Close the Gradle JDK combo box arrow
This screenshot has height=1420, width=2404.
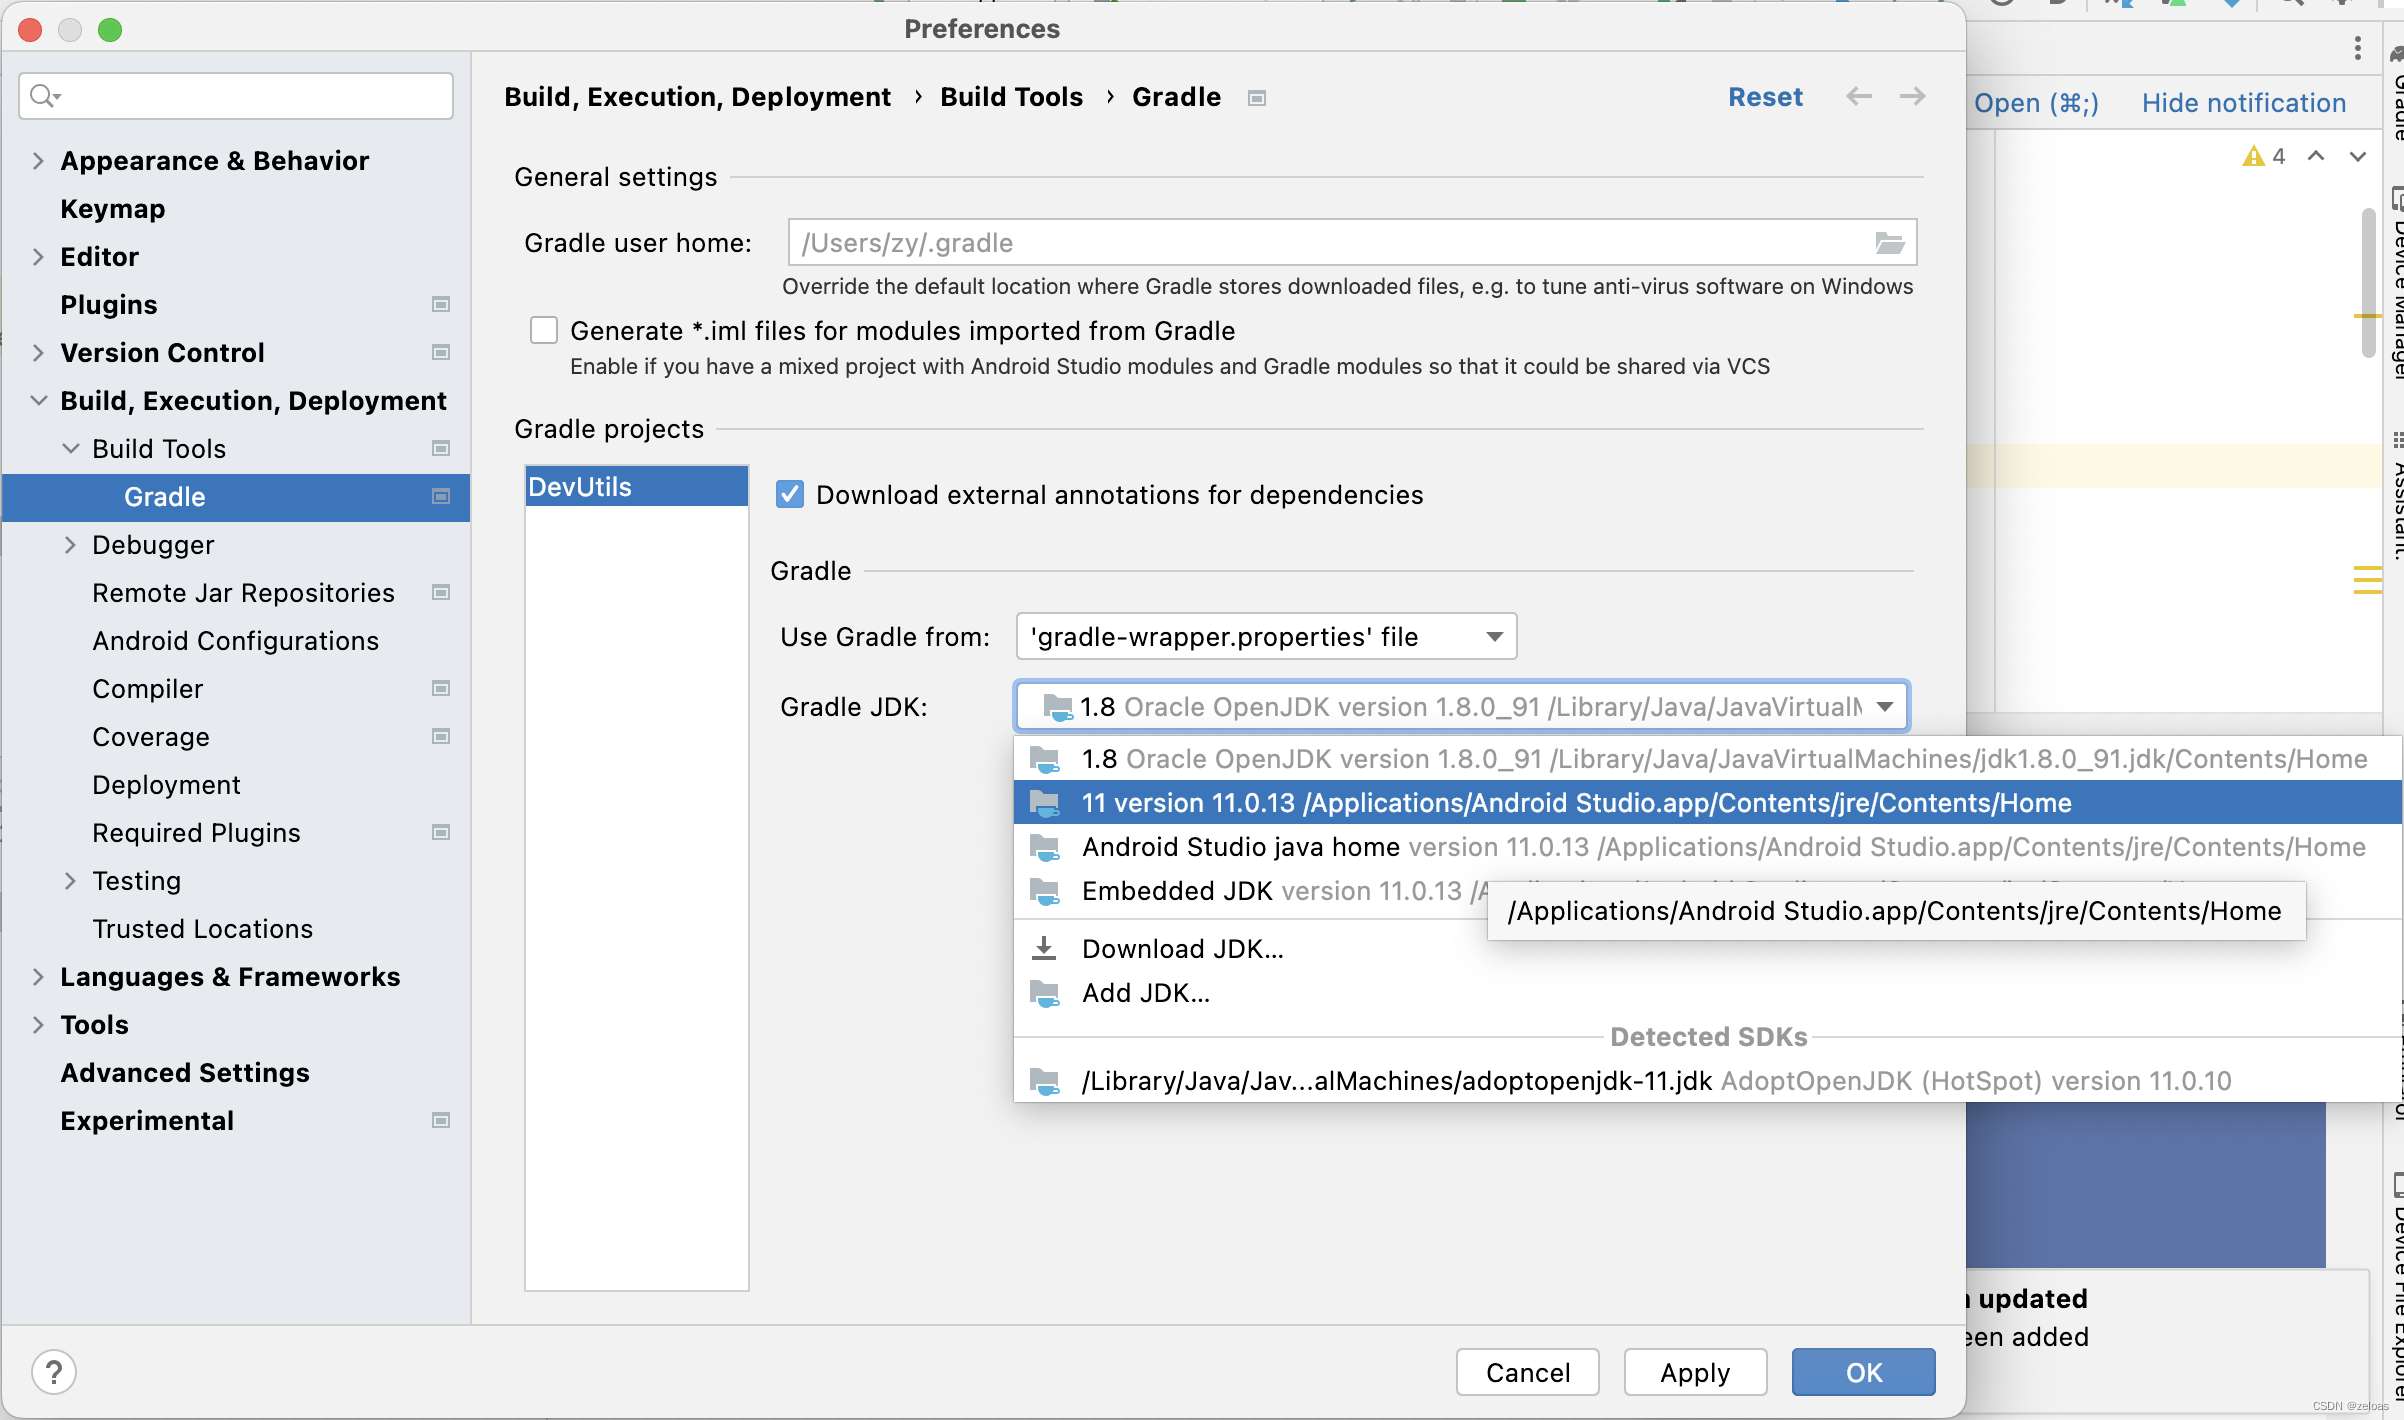tap(1884, 706)
